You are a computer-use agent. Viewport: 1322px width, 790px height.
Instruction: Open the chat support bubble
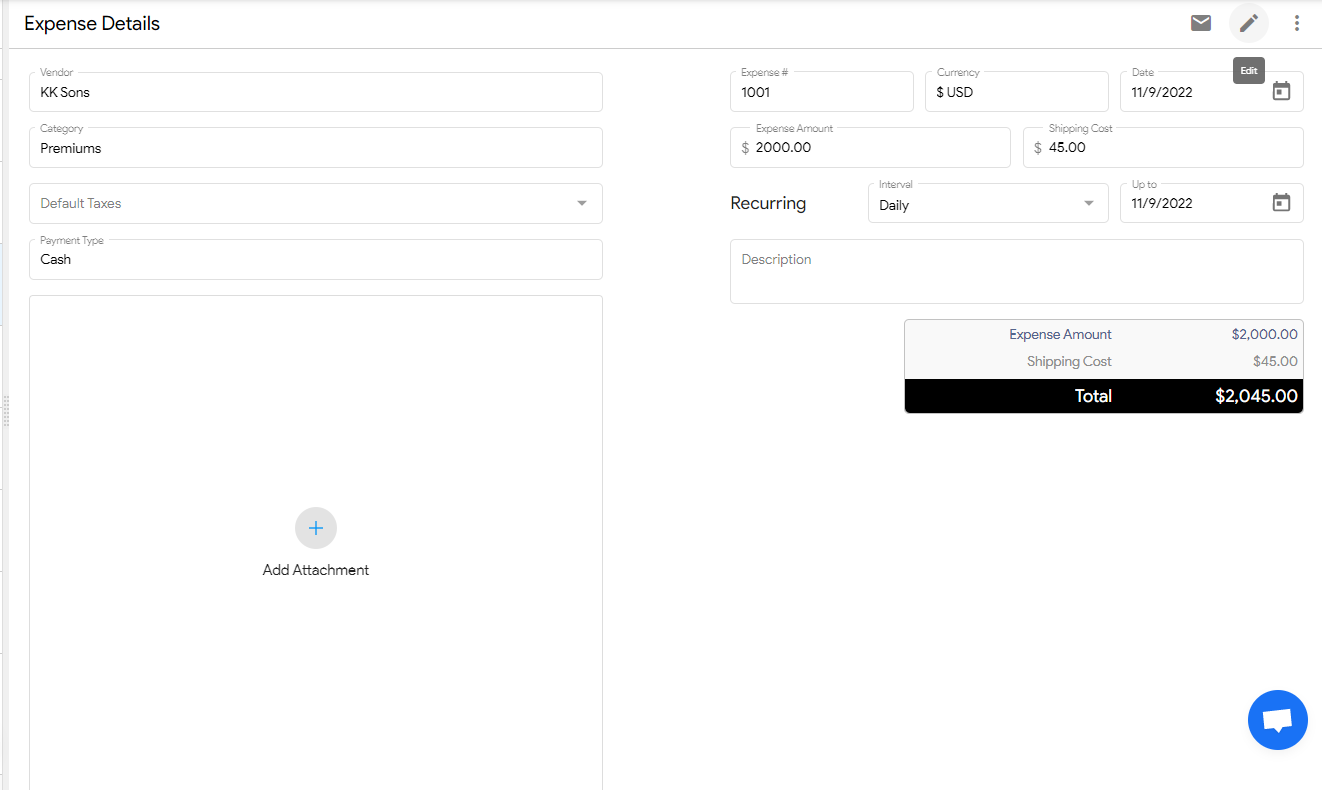click(x=1277, y=720)
